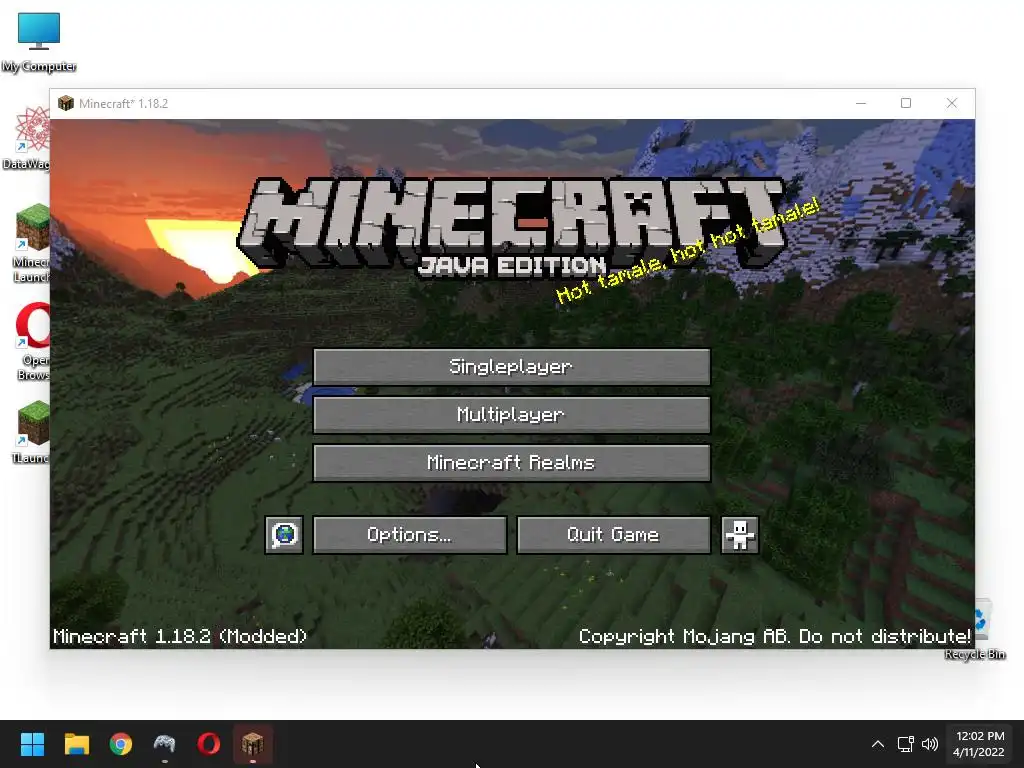Open the Multiplayer server list
Viewport: 1024px width, 768px height.
coord(511,415)
